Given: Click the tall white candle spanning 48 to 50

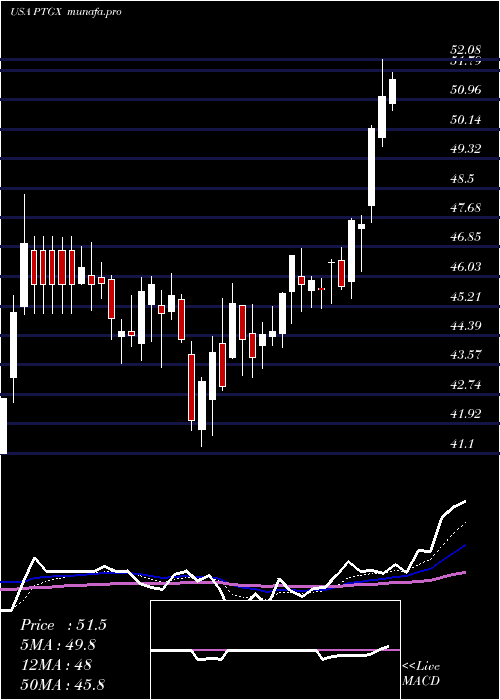Looking at the screenshot, I should (371, 167).
